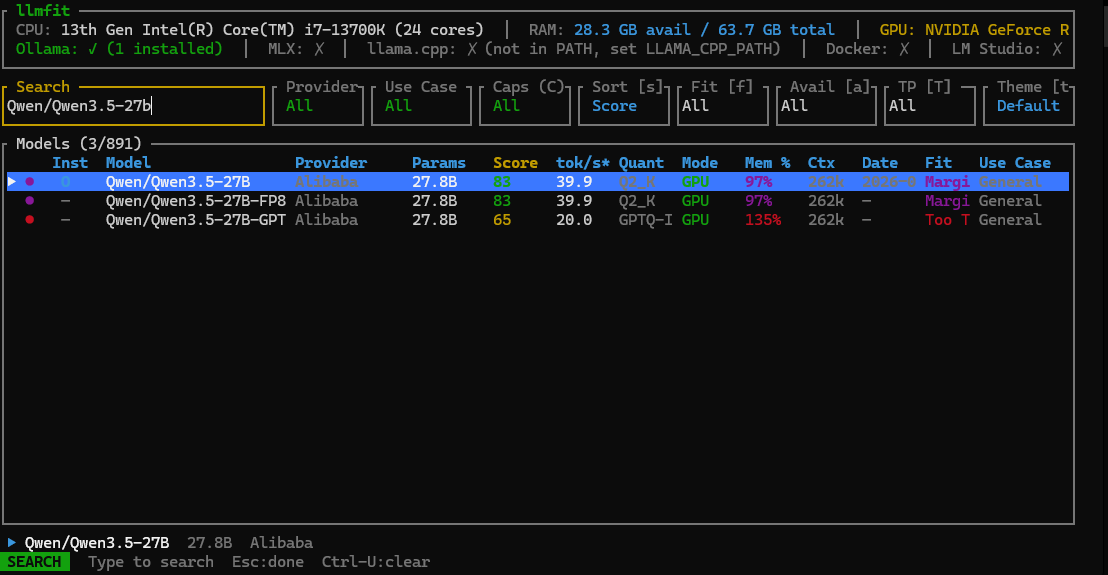Click purple status dot of Qwen3.5-27B-FP8 row
The image size is (1108, 575).
(x=30, y=201)
